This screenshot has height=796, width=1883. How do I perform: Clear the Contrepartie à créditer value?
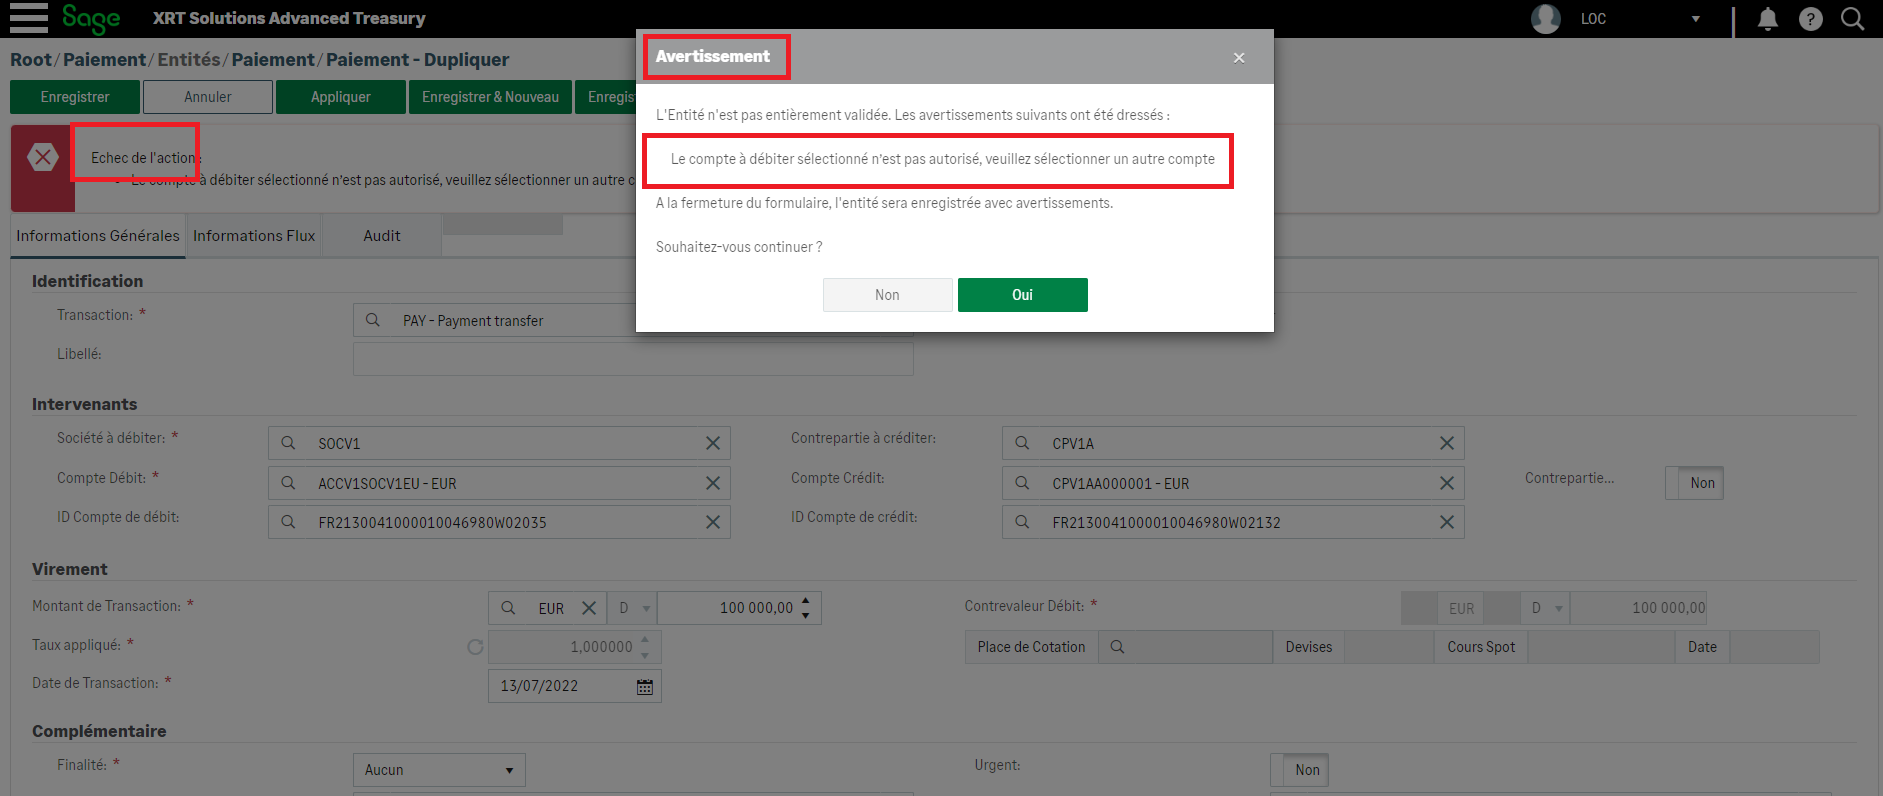click(x=1446, y=443)
